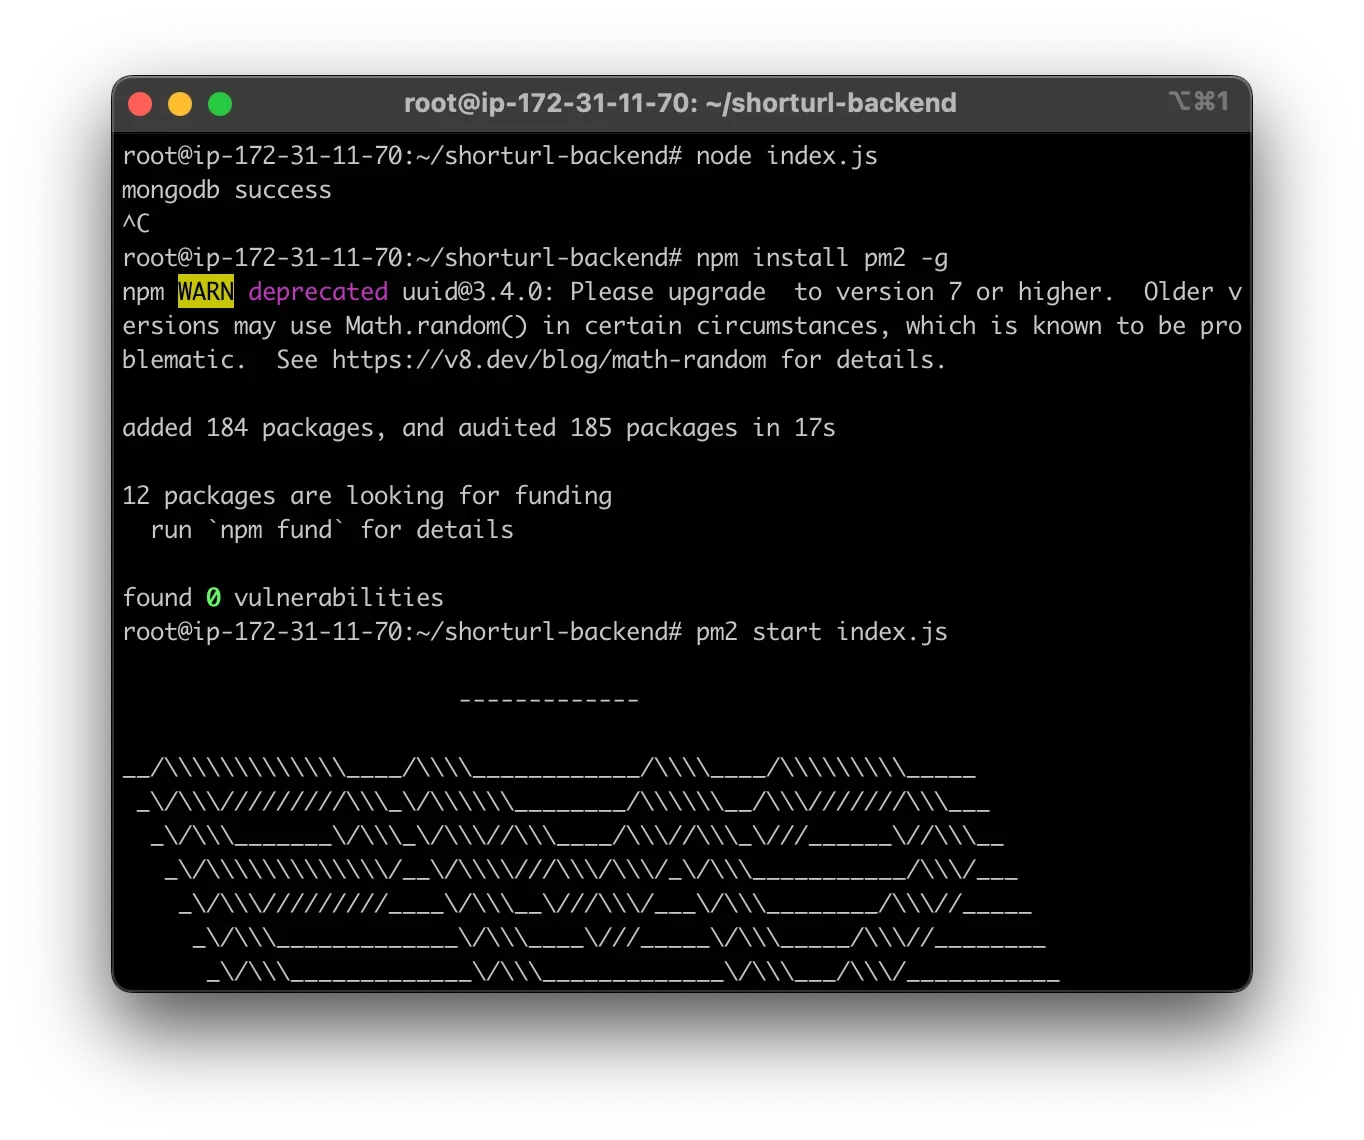Viewport: 1364px width, 1140px height.
Task: Click the 'uuid@3.4.0:' package text
Action: pyautogui.click(x=478, y=292)
